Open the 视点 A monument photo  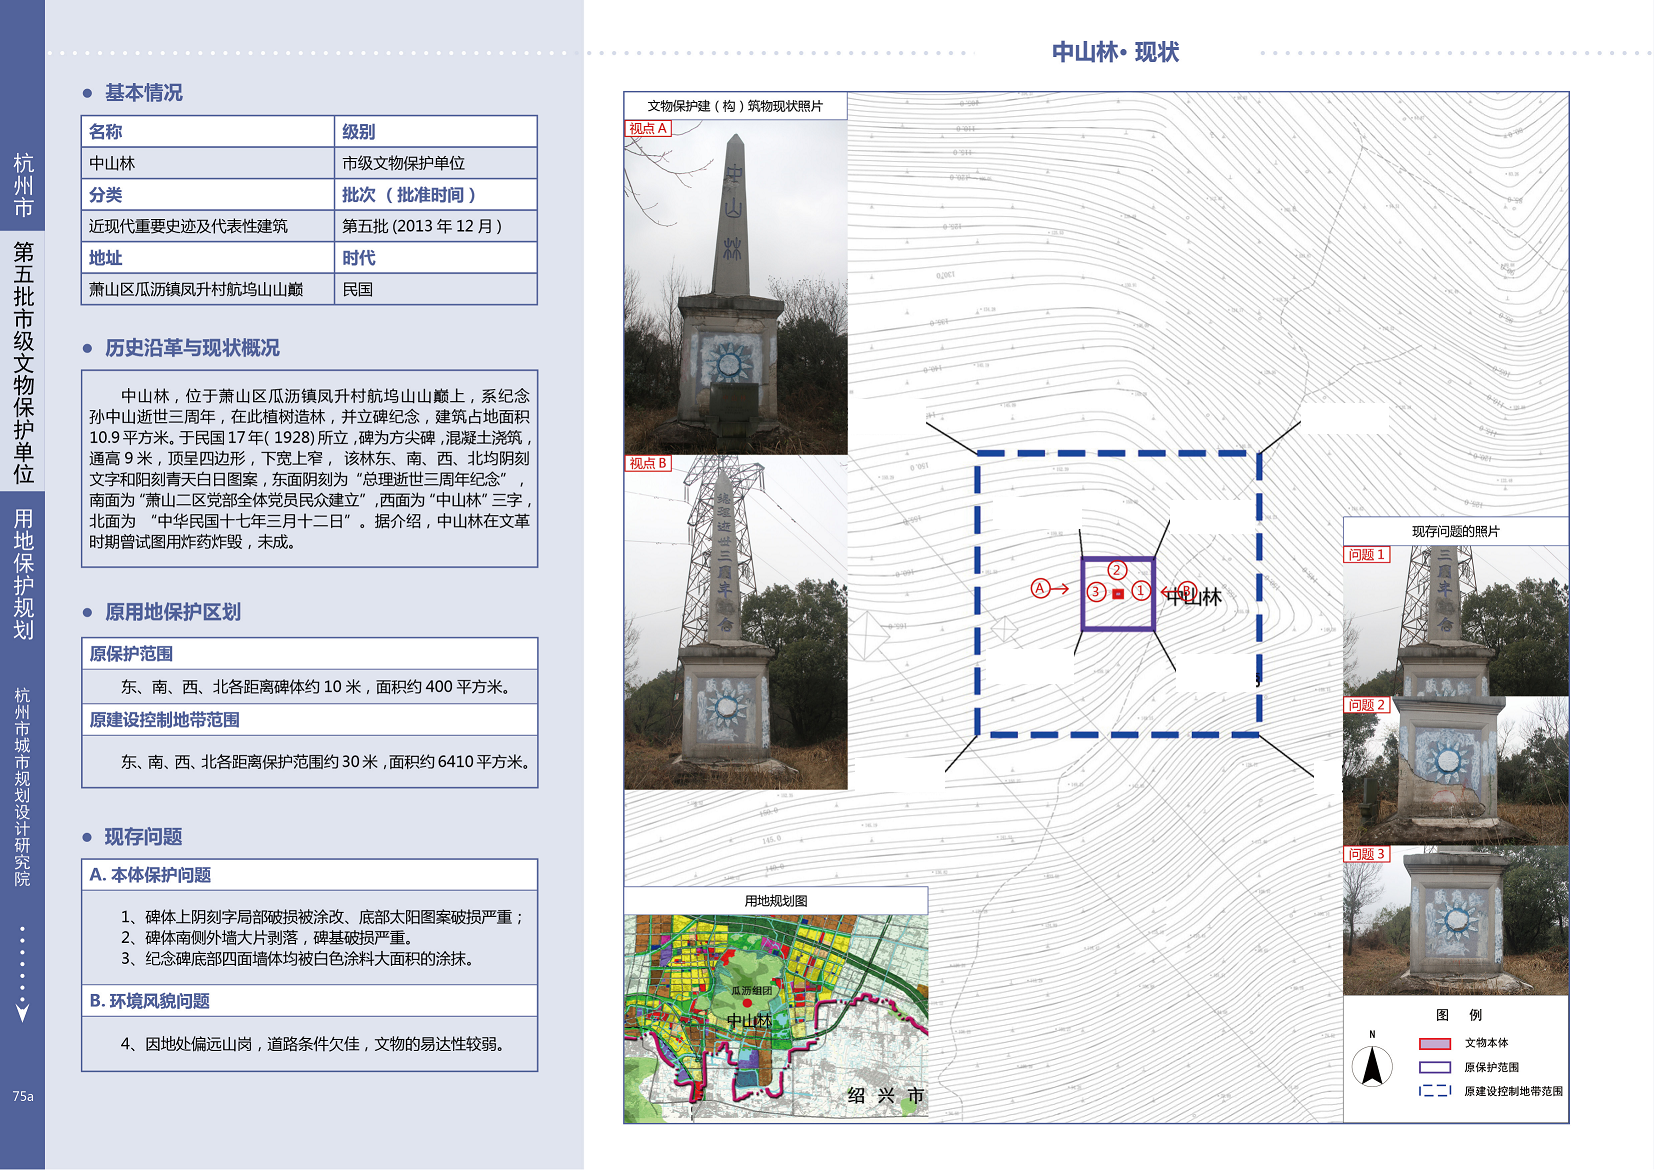[x=735, y=288]
